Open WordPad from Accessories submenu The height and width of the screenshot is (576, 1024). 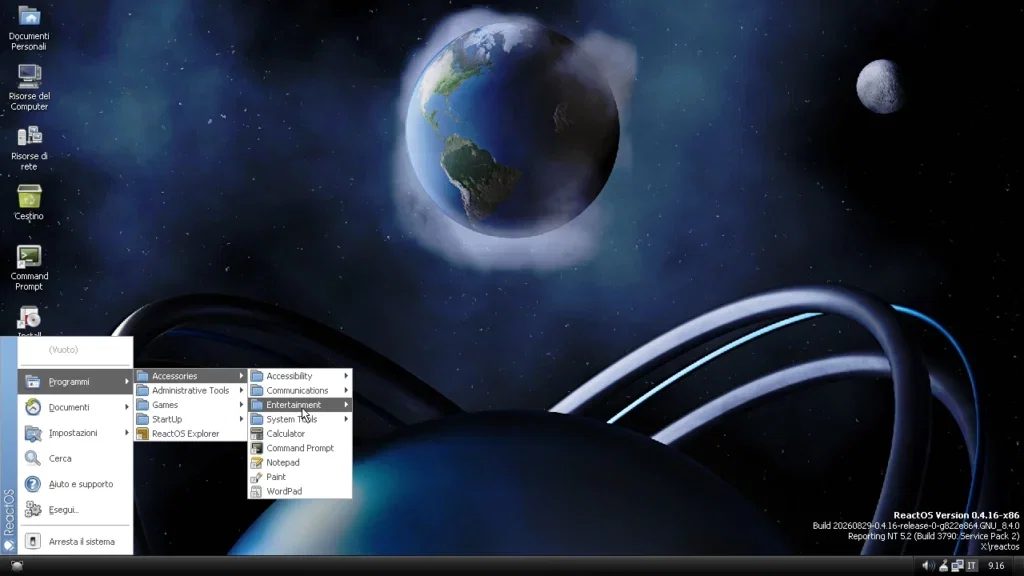pos(300,491)
